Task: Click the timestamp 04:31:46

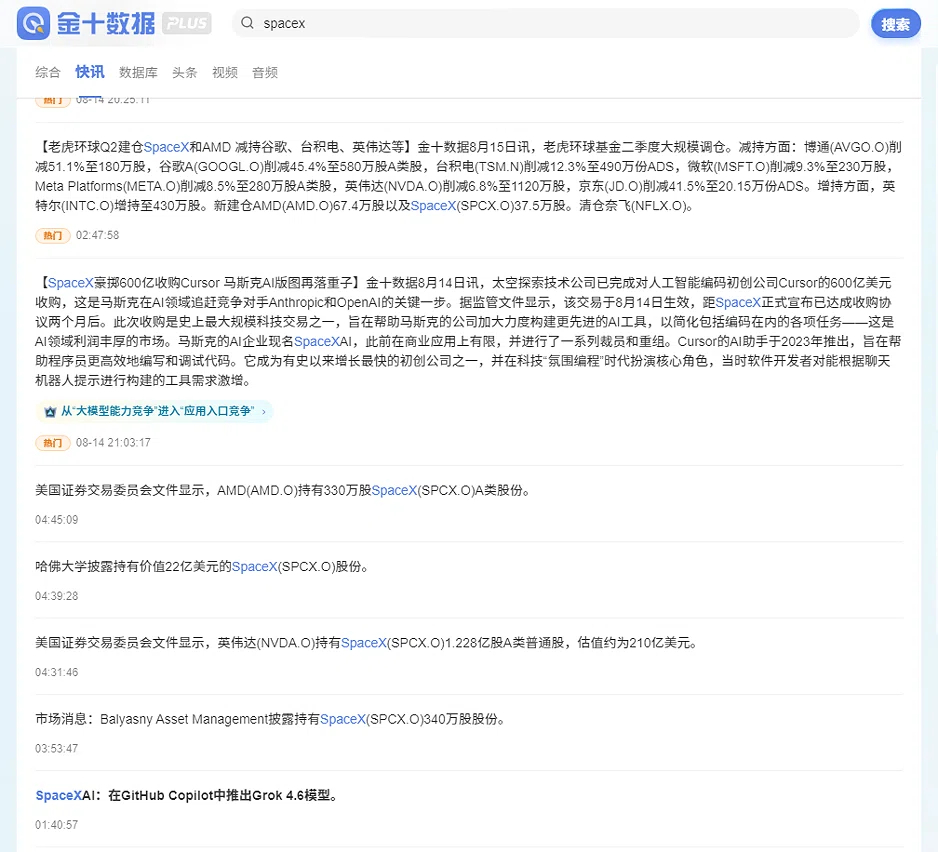Action: (x=56, y=672)
